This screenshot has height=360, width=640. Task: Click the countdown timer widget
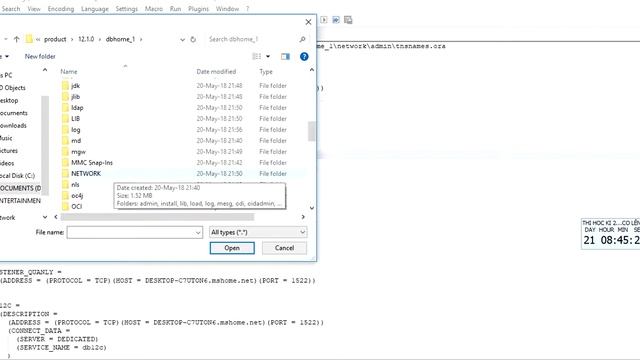[x=611, y=234]
